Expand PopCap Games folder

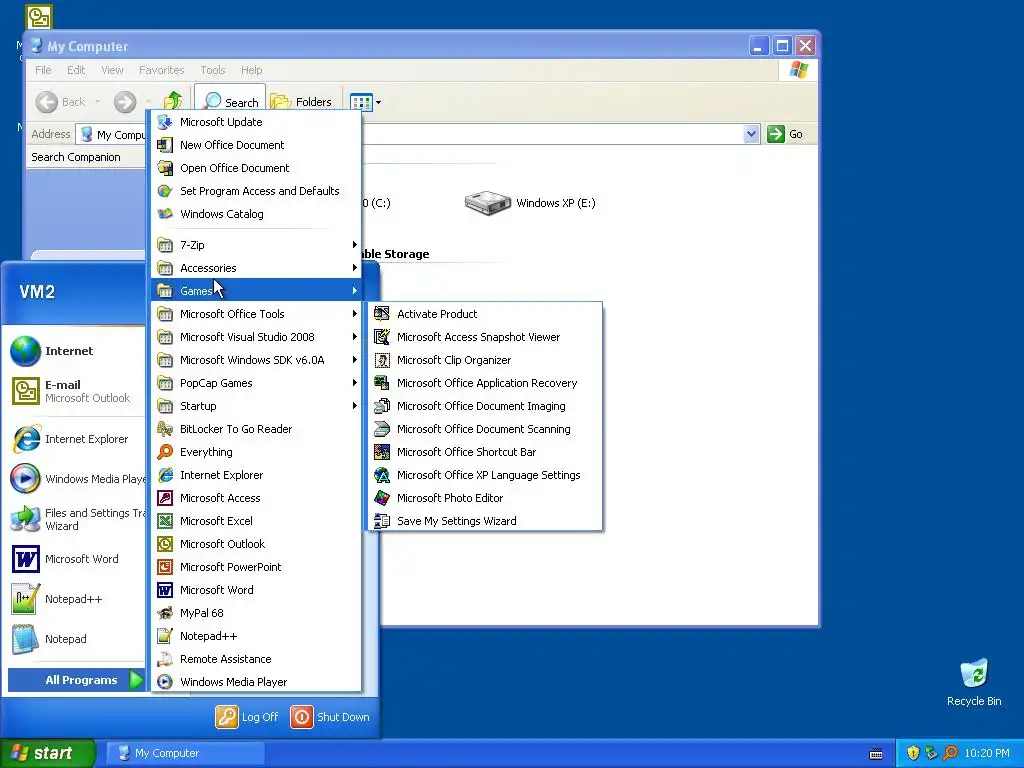pos(256,383)
